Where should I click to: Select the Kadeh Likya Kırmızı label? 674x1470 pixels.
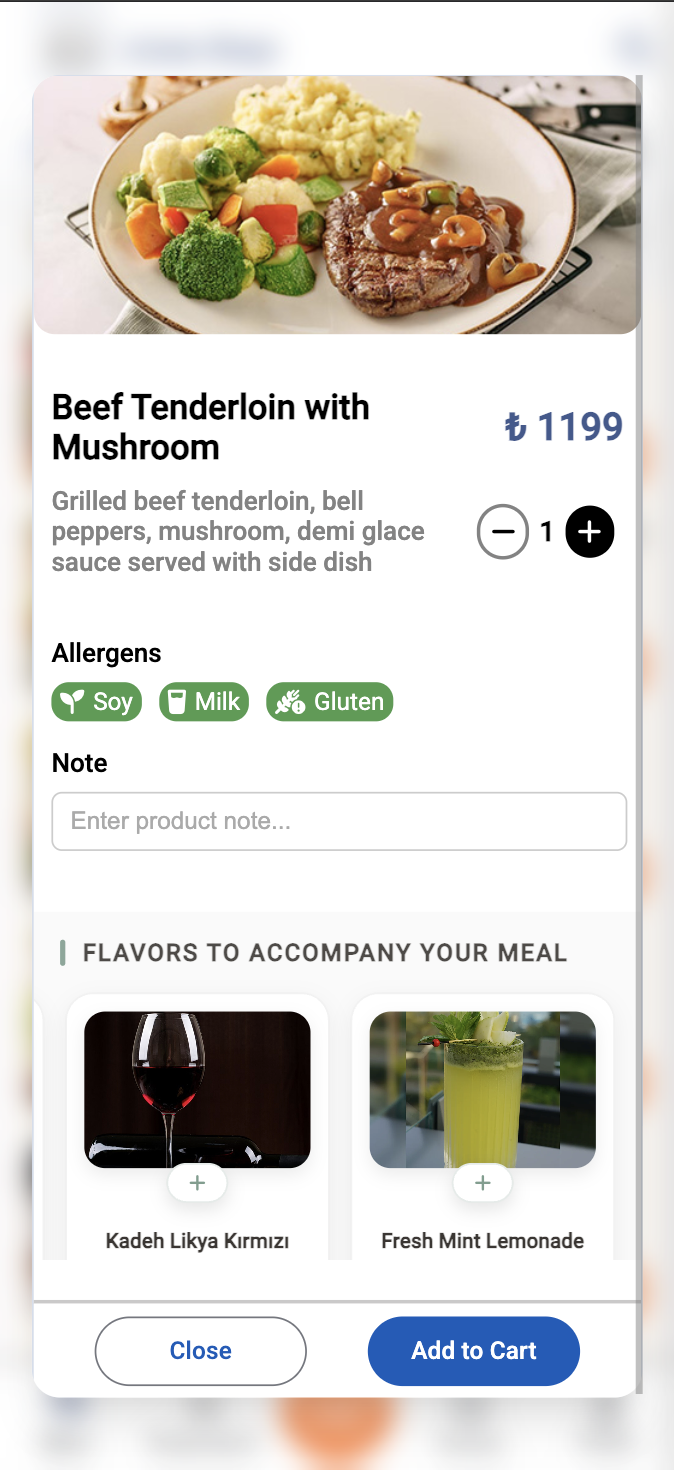pyautogui.click(x=197, y=1241)
